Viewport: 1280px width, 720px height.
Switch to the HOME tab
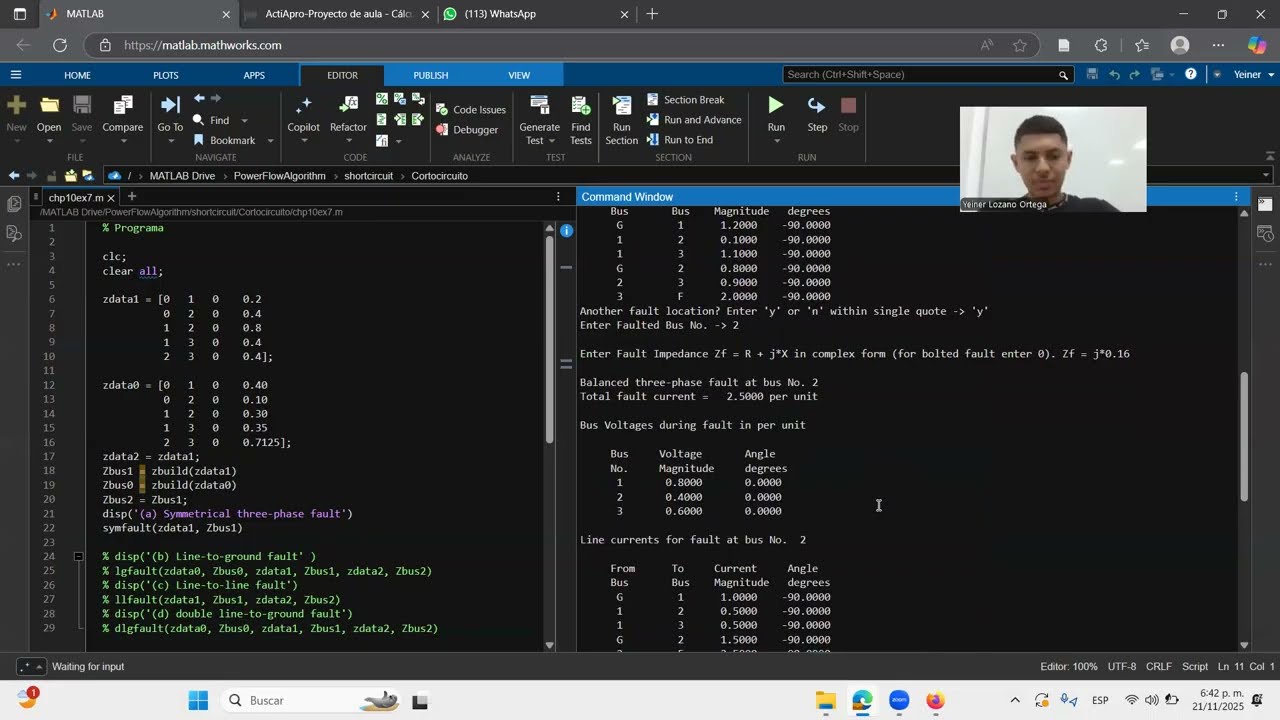[77, 75]
